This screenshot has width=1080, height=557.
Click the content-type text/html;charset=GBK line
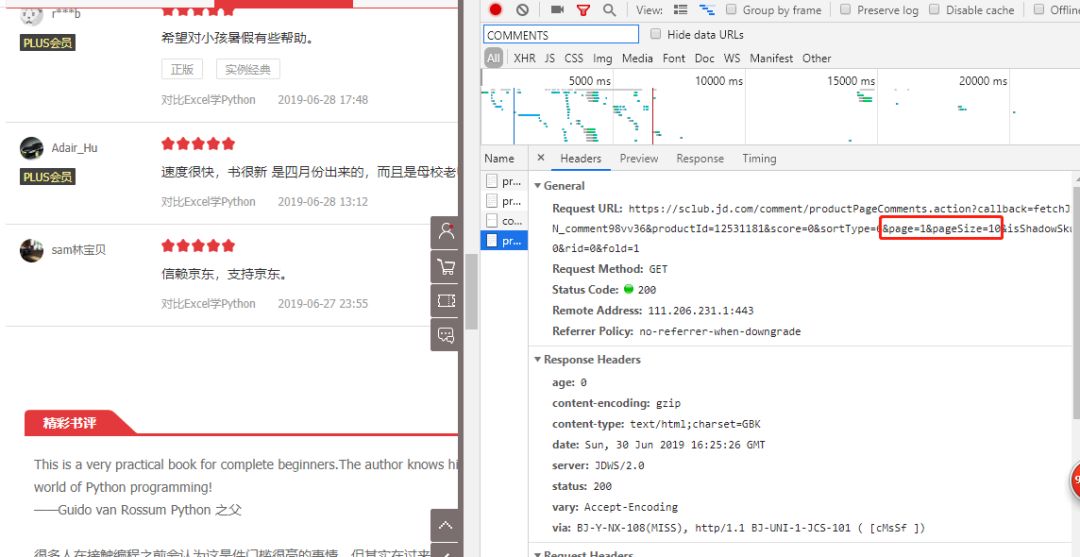click(656, 424)
